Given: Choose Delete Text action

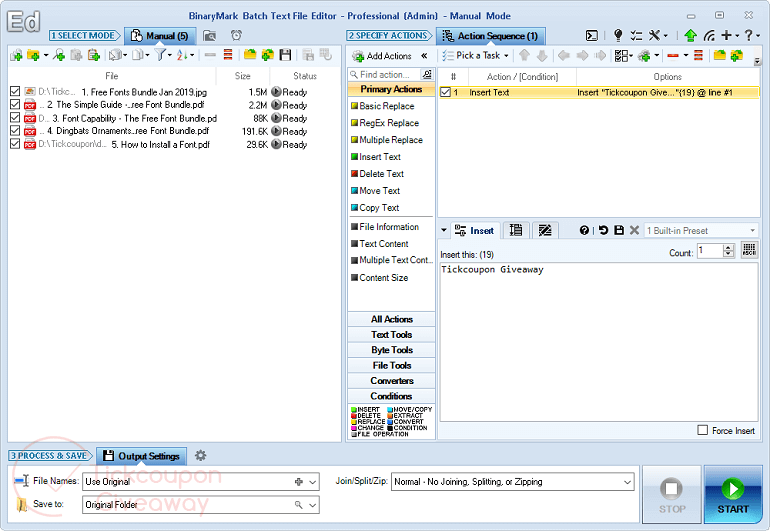Looking at the screenshot, I should (377, 174).
